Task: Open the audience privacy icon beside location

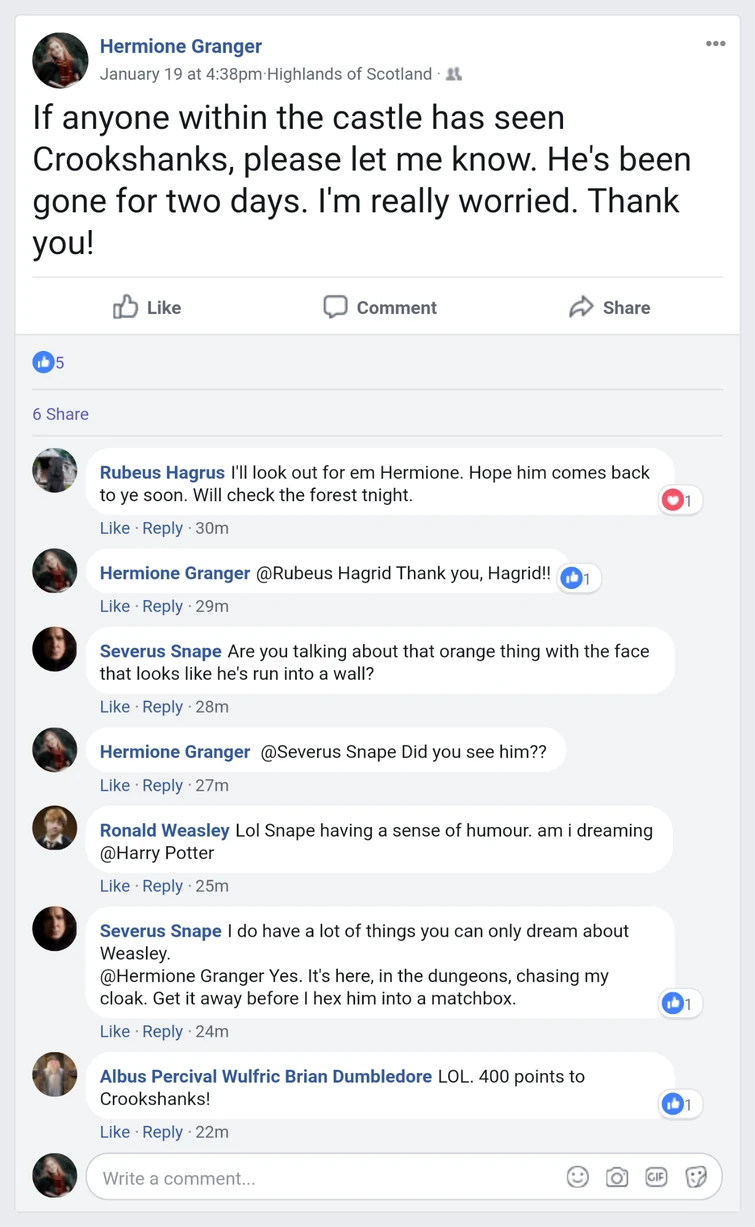Action: click(454, 74)
